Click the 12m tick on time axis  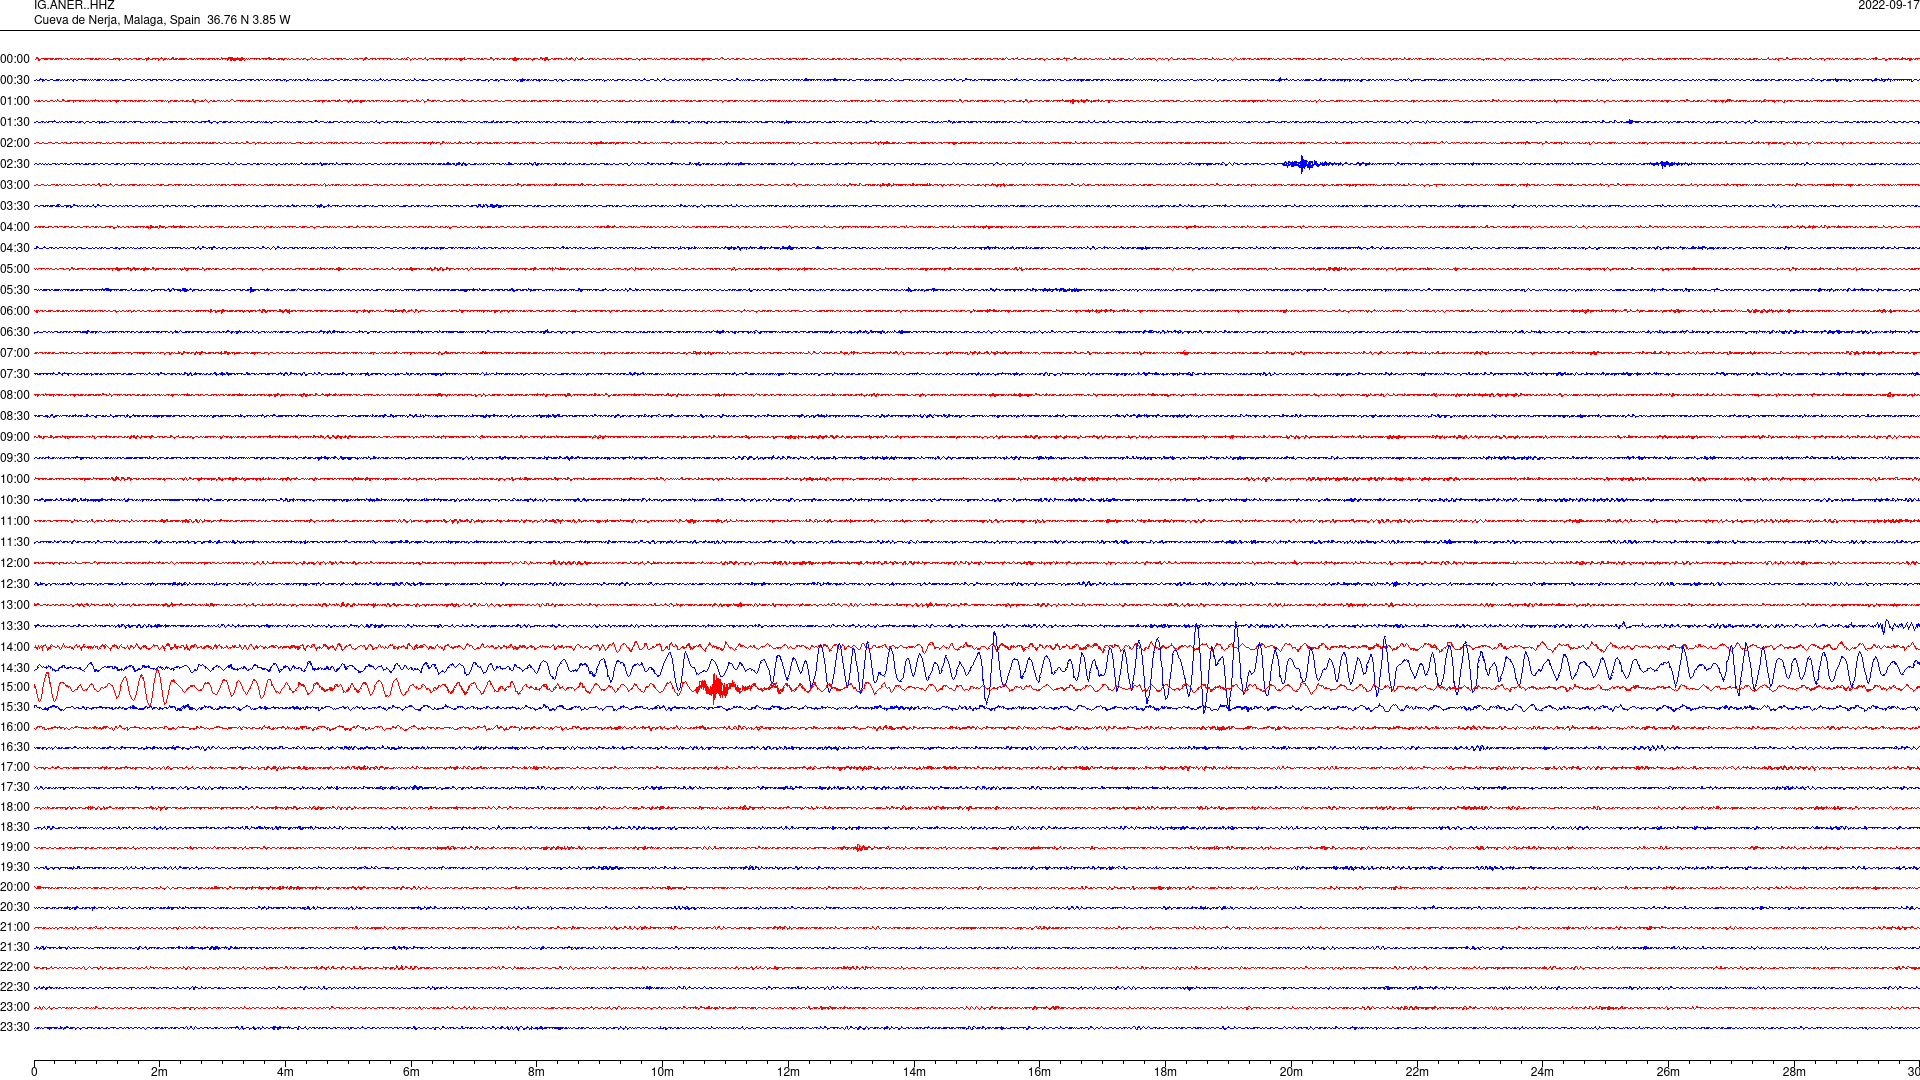tap(788, 1072)
